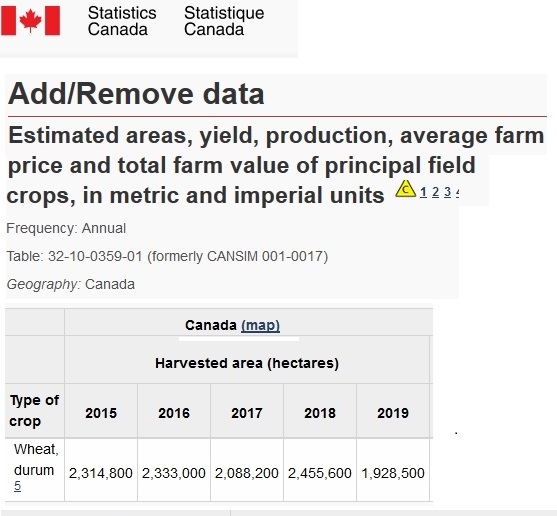
Task: Click the Statistique Canada French wordmark
Action: coord(224,21)
